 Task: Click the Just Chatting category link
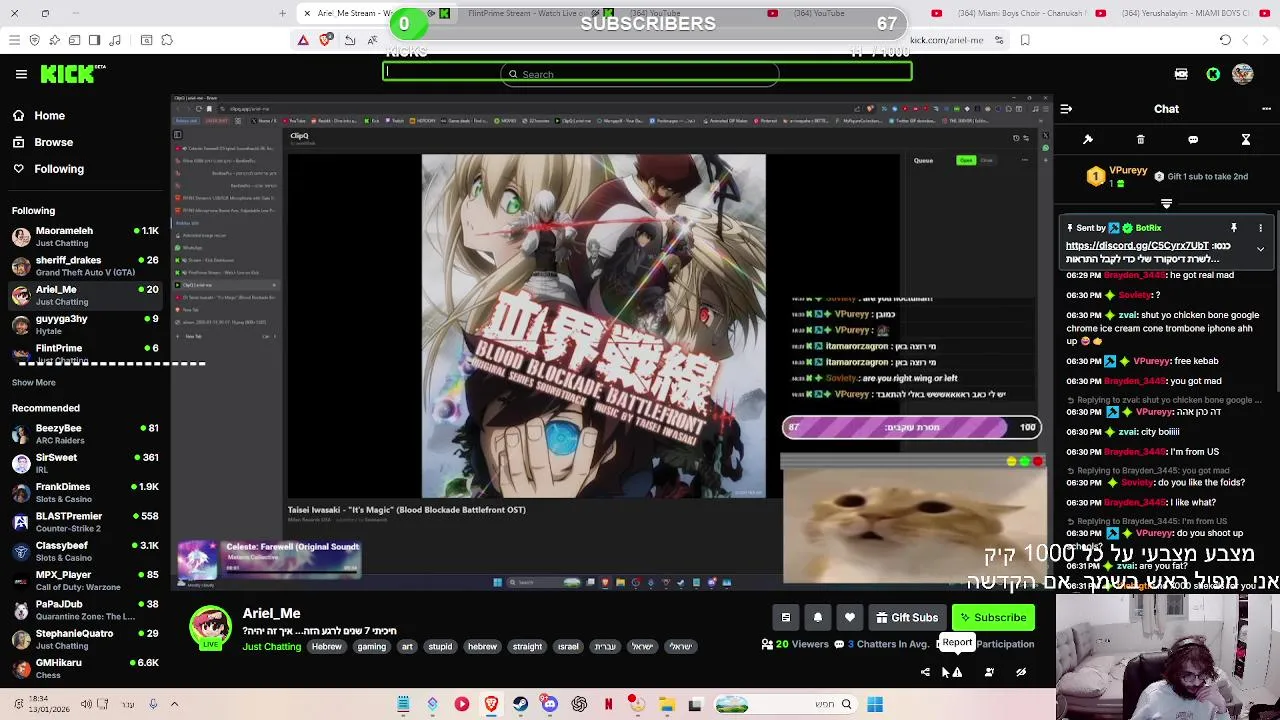pos(272,647)
